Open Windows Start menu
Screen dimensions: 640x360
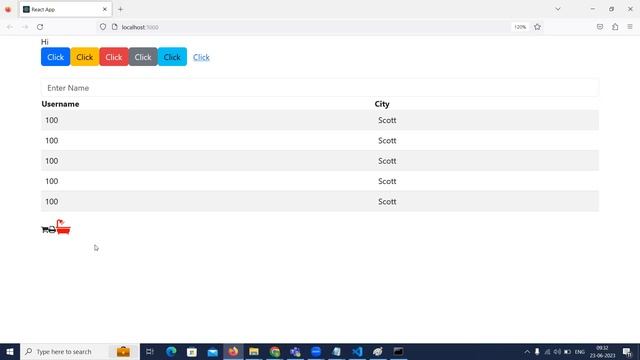tap(10, 351)
